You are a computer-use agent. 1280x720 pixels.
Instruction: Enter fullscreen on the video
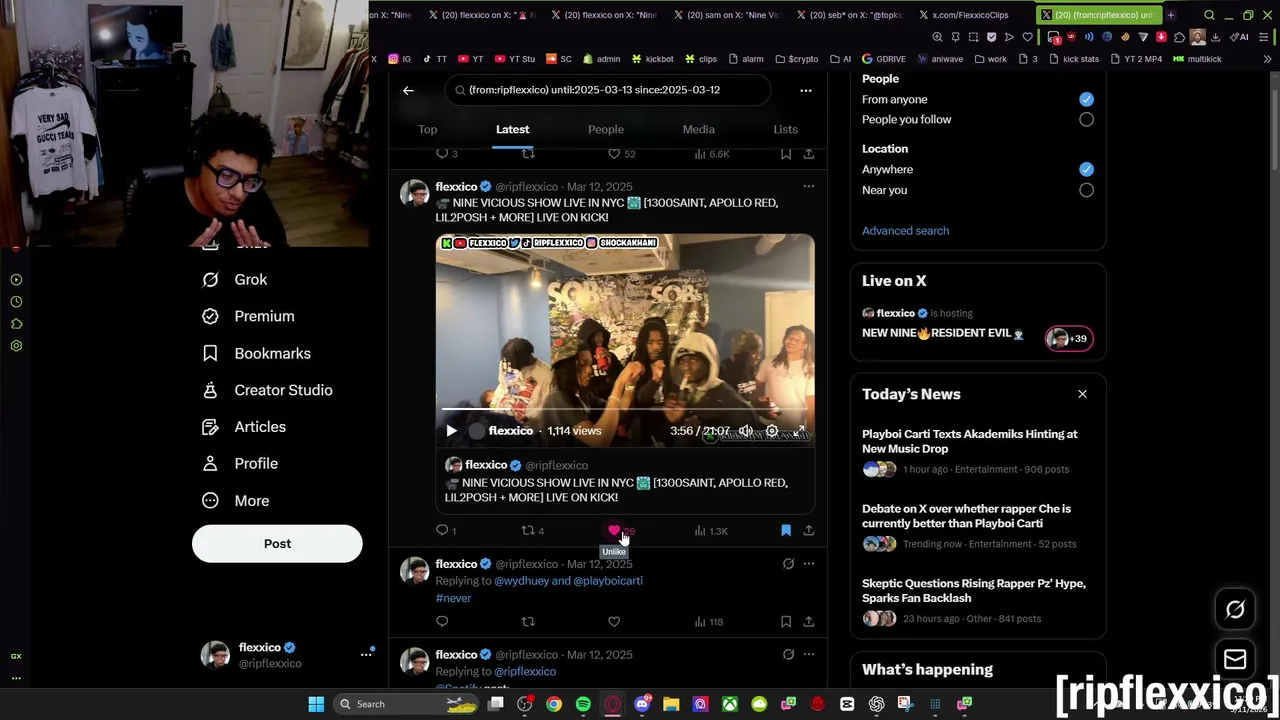(x=798, y=431)
